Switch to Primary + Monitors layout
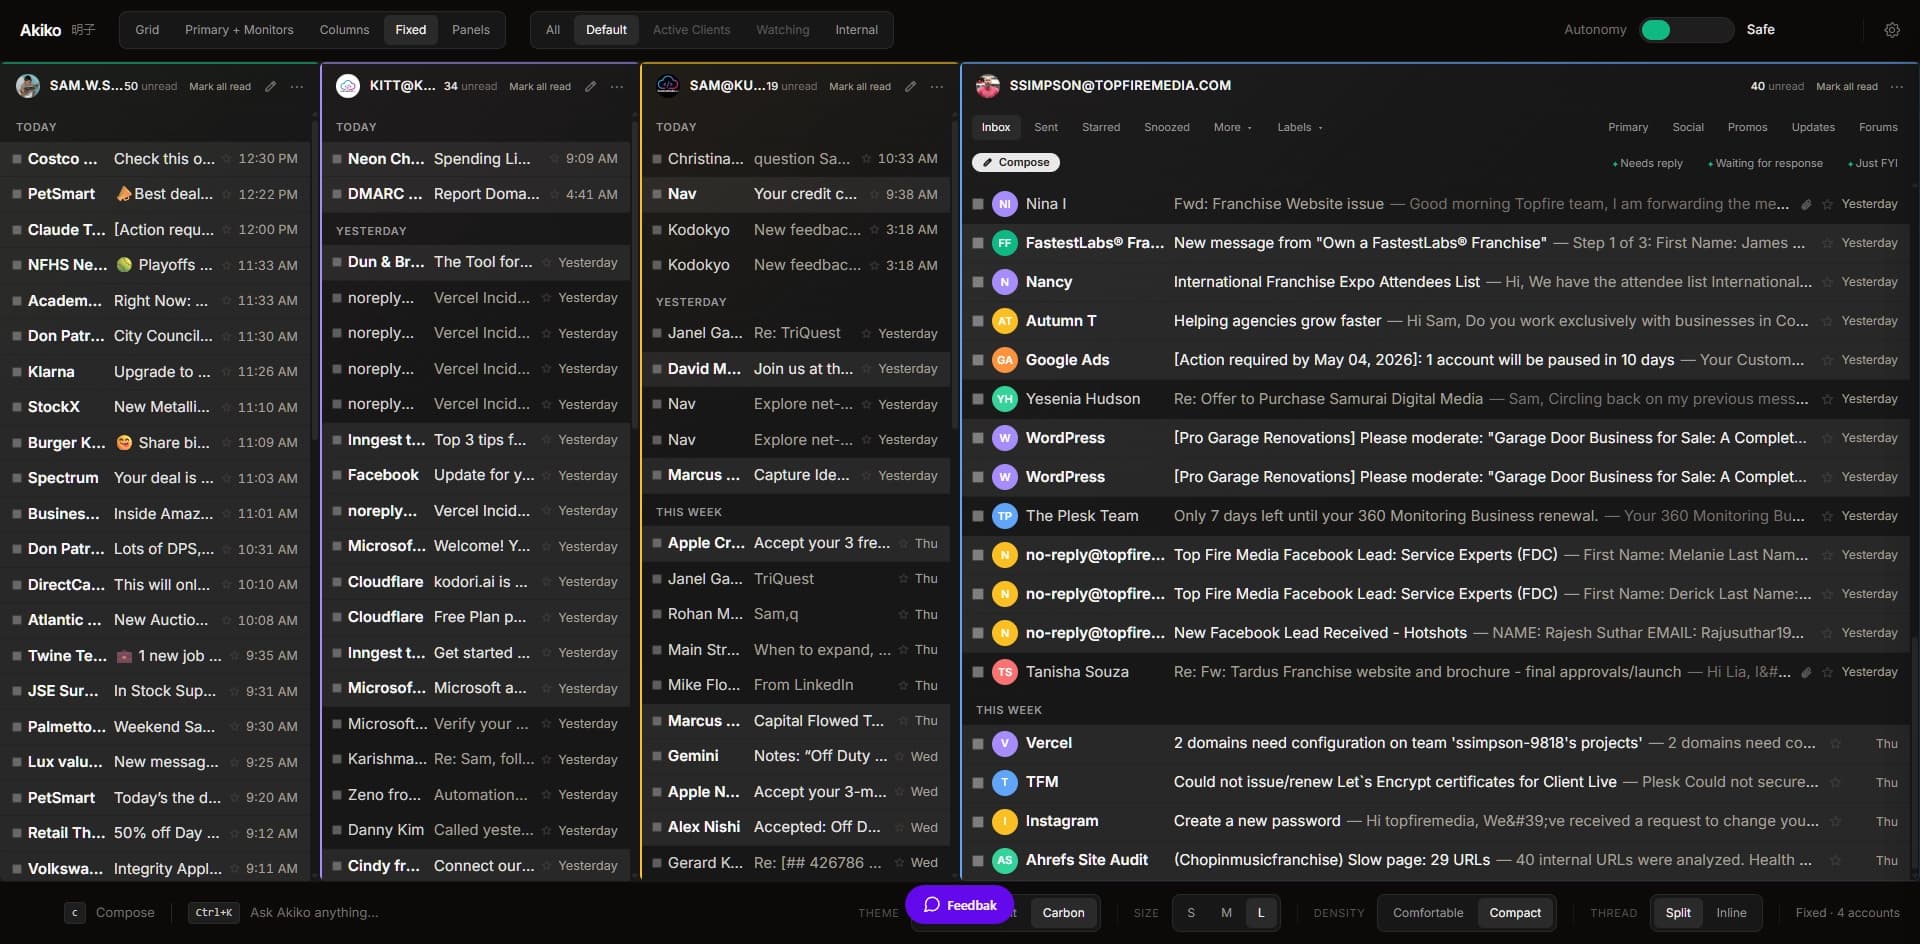Screen dimensions: 1920x944 (x=239, y=30)
